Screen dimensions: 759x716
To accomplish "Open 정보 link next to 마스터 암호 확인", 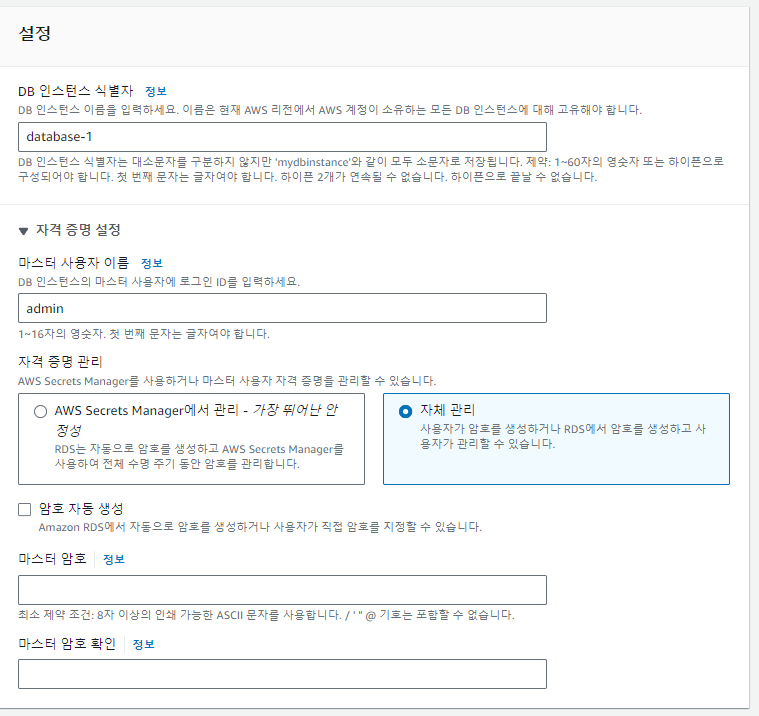I will (x=143, y=644).
